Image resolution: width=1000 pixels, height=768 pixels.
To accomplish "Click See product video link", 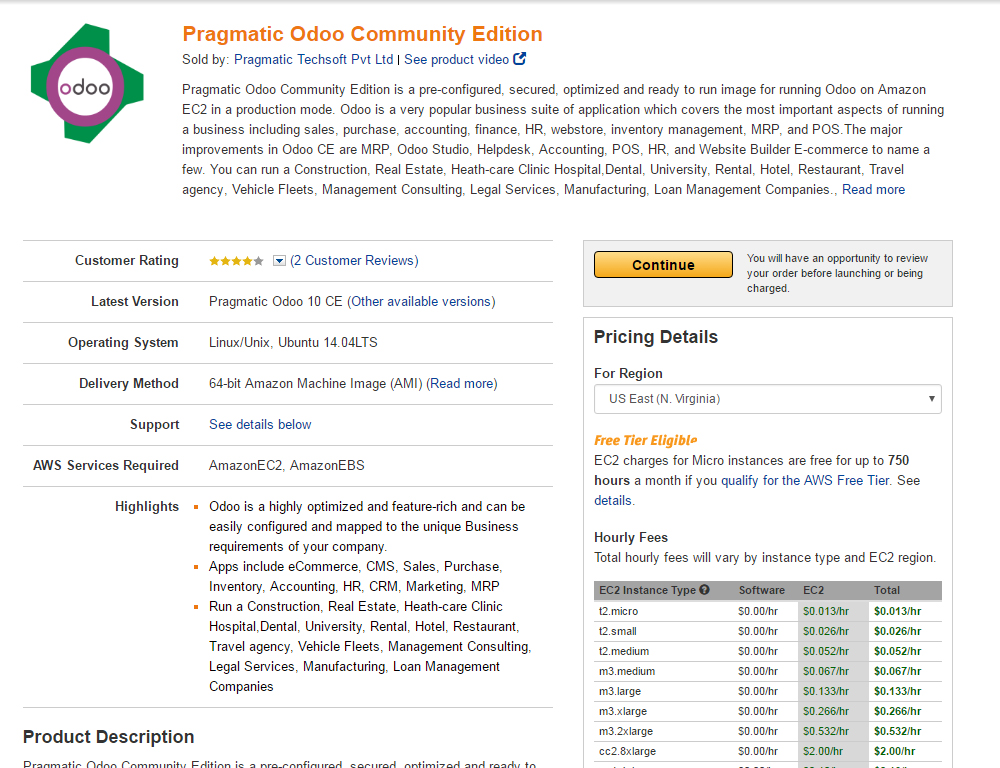I will pyautogui.click(x=456, y=59).
